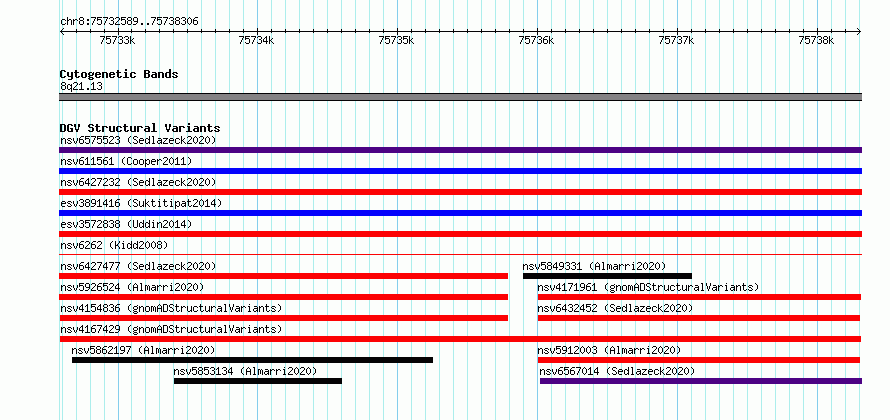Viewport: 890px width, 420px height.
Task: Open the nsv611561 (Cooper2011) label
Action: pyautogui.click(x=126, y=161)
